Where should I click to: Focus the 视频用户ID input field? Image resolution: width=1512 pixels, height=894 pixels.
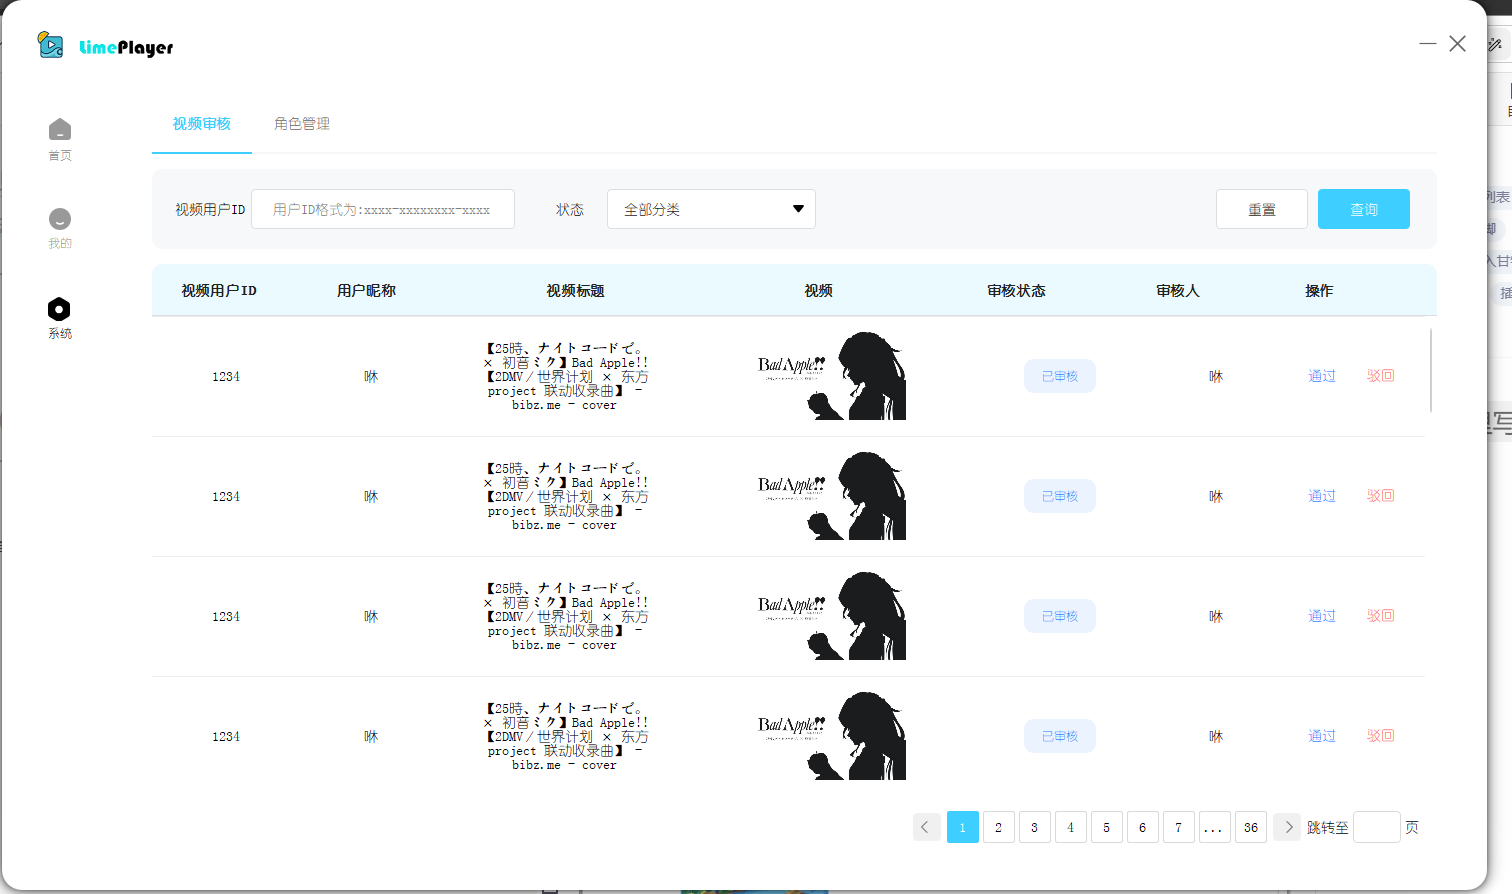pyautogui.click(x=383, y=209)
